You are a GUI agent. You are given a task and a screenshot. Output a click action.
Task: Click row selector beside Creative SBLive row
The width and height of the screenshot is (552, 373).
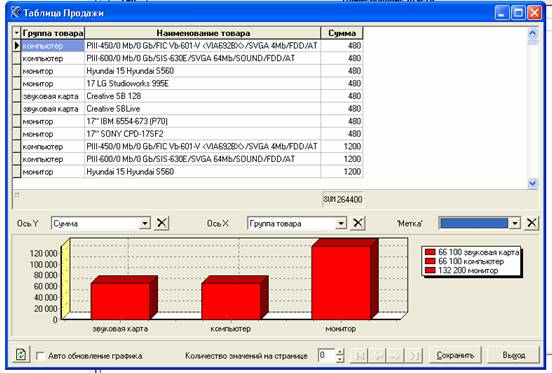(17, 109)
